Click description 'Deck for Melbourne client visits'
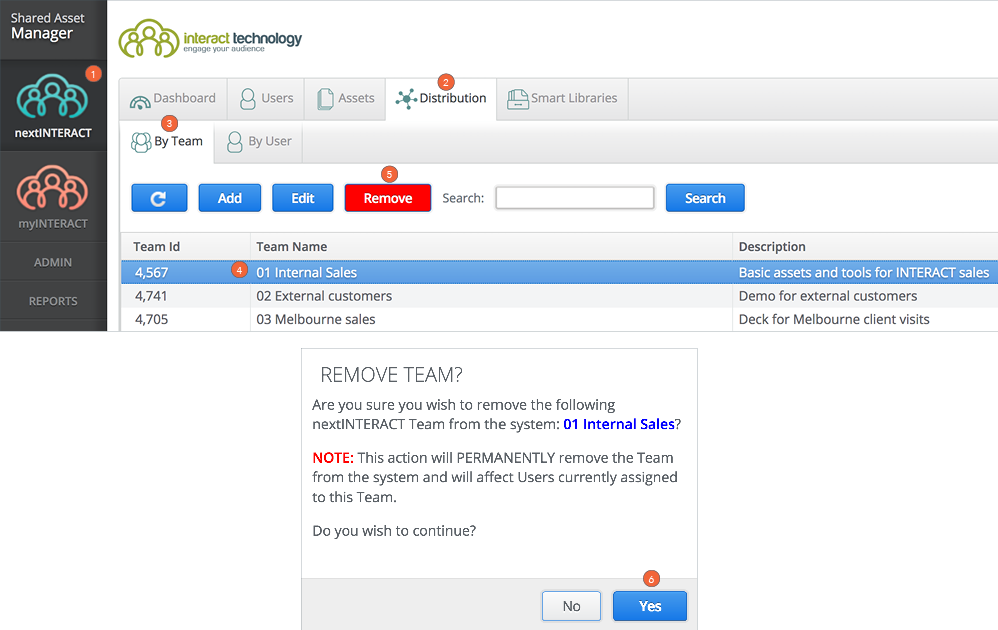Image resolution: width=998 pixels, height=630 pixels. 834,319
